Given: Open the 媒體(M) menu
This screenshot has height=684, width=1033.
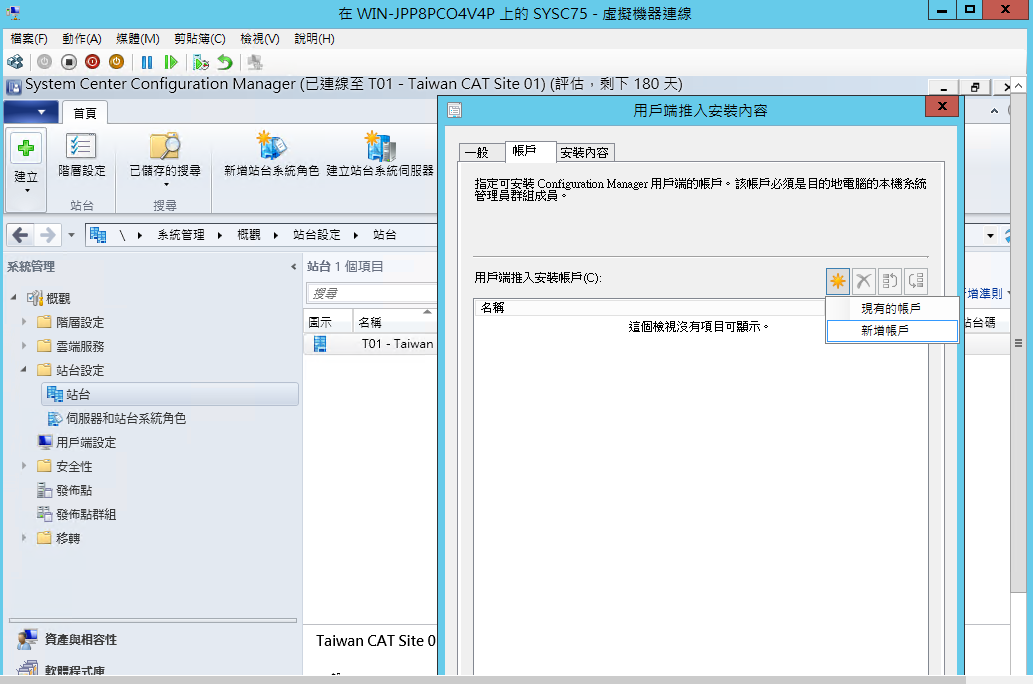Looking at the screenshot, I should (x=138, y=39).
